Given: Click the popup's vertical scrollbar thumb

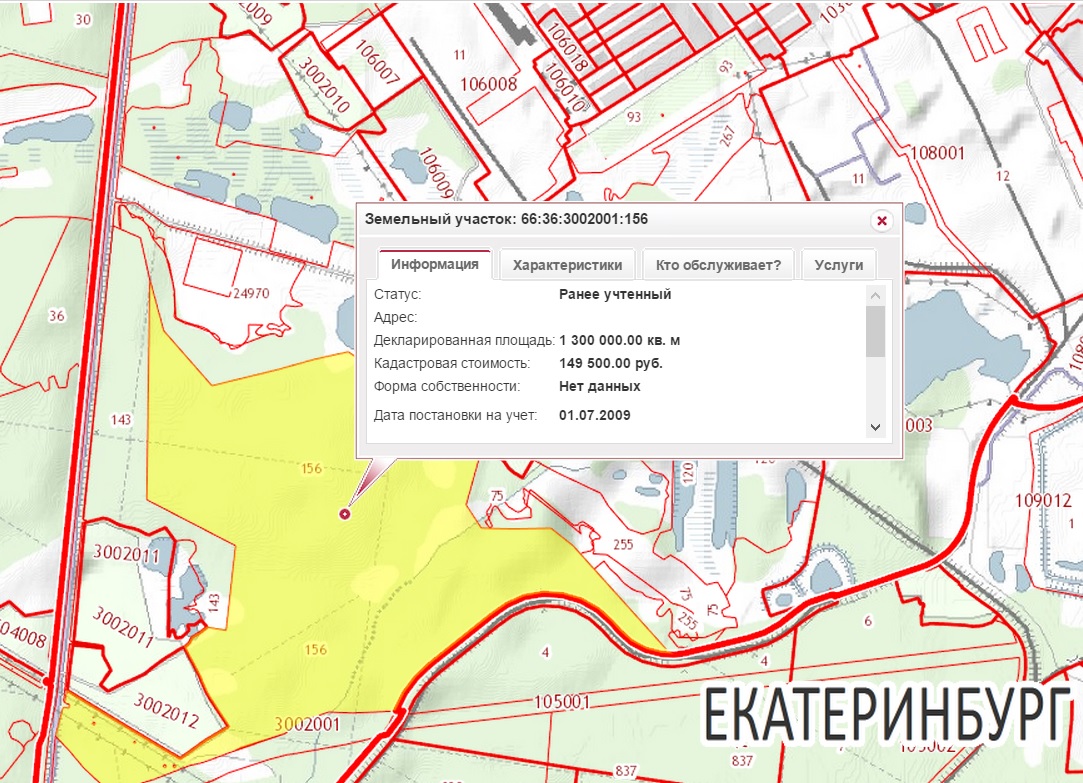Looking at the screenshot, I should click(x=875, y=331).
